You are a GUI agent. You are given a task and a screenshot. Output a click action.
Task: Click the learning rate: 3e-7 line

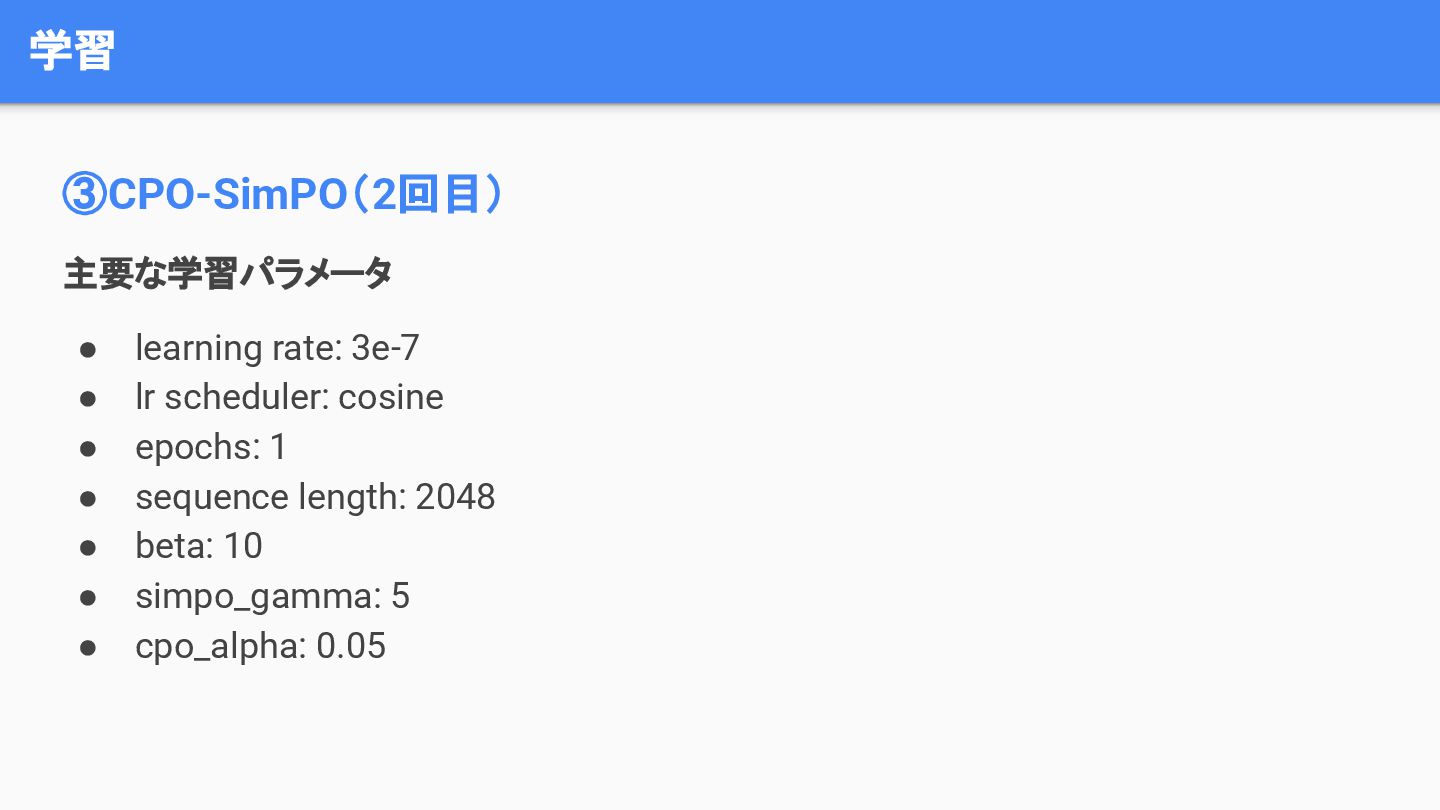[x=277, y=348]
